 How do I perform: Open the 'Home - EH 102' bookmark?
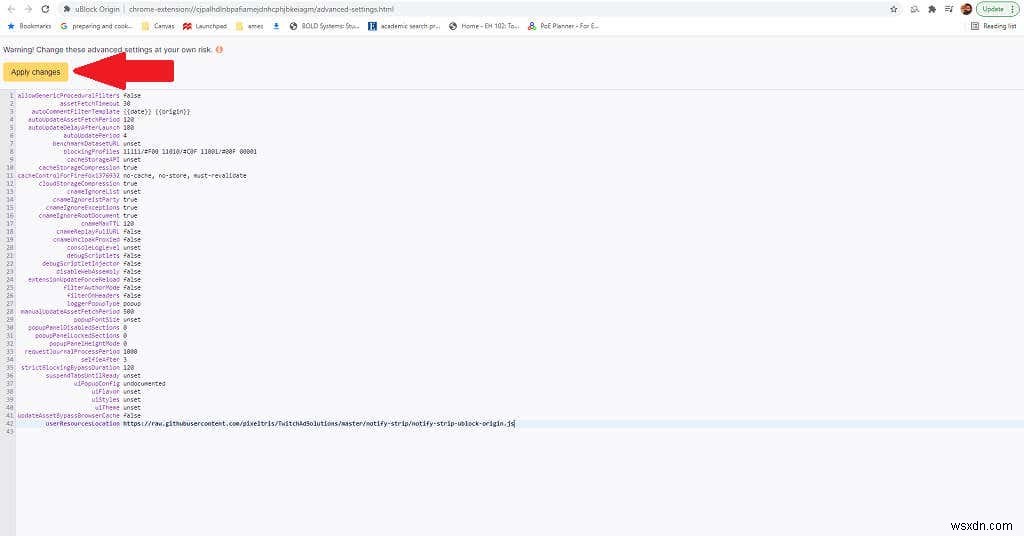[484, 26]
